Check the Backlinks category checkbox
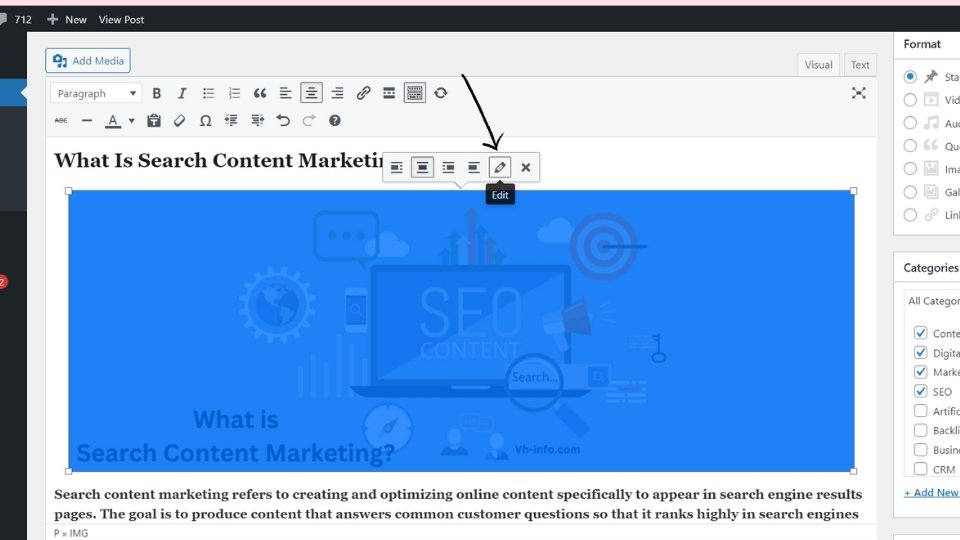The height and width of the screenshot is (540, 960). [x=920, y=430]
